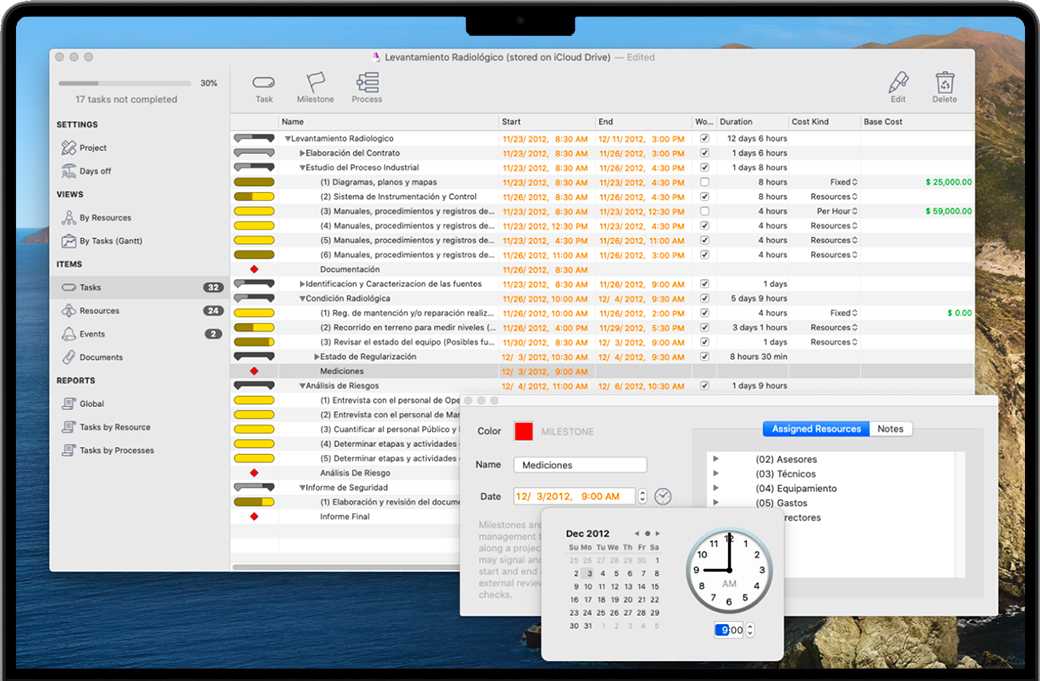Expand the Elaboración del Contrato group
This screenshot has width=1040, height=681.
pos(303,153)
